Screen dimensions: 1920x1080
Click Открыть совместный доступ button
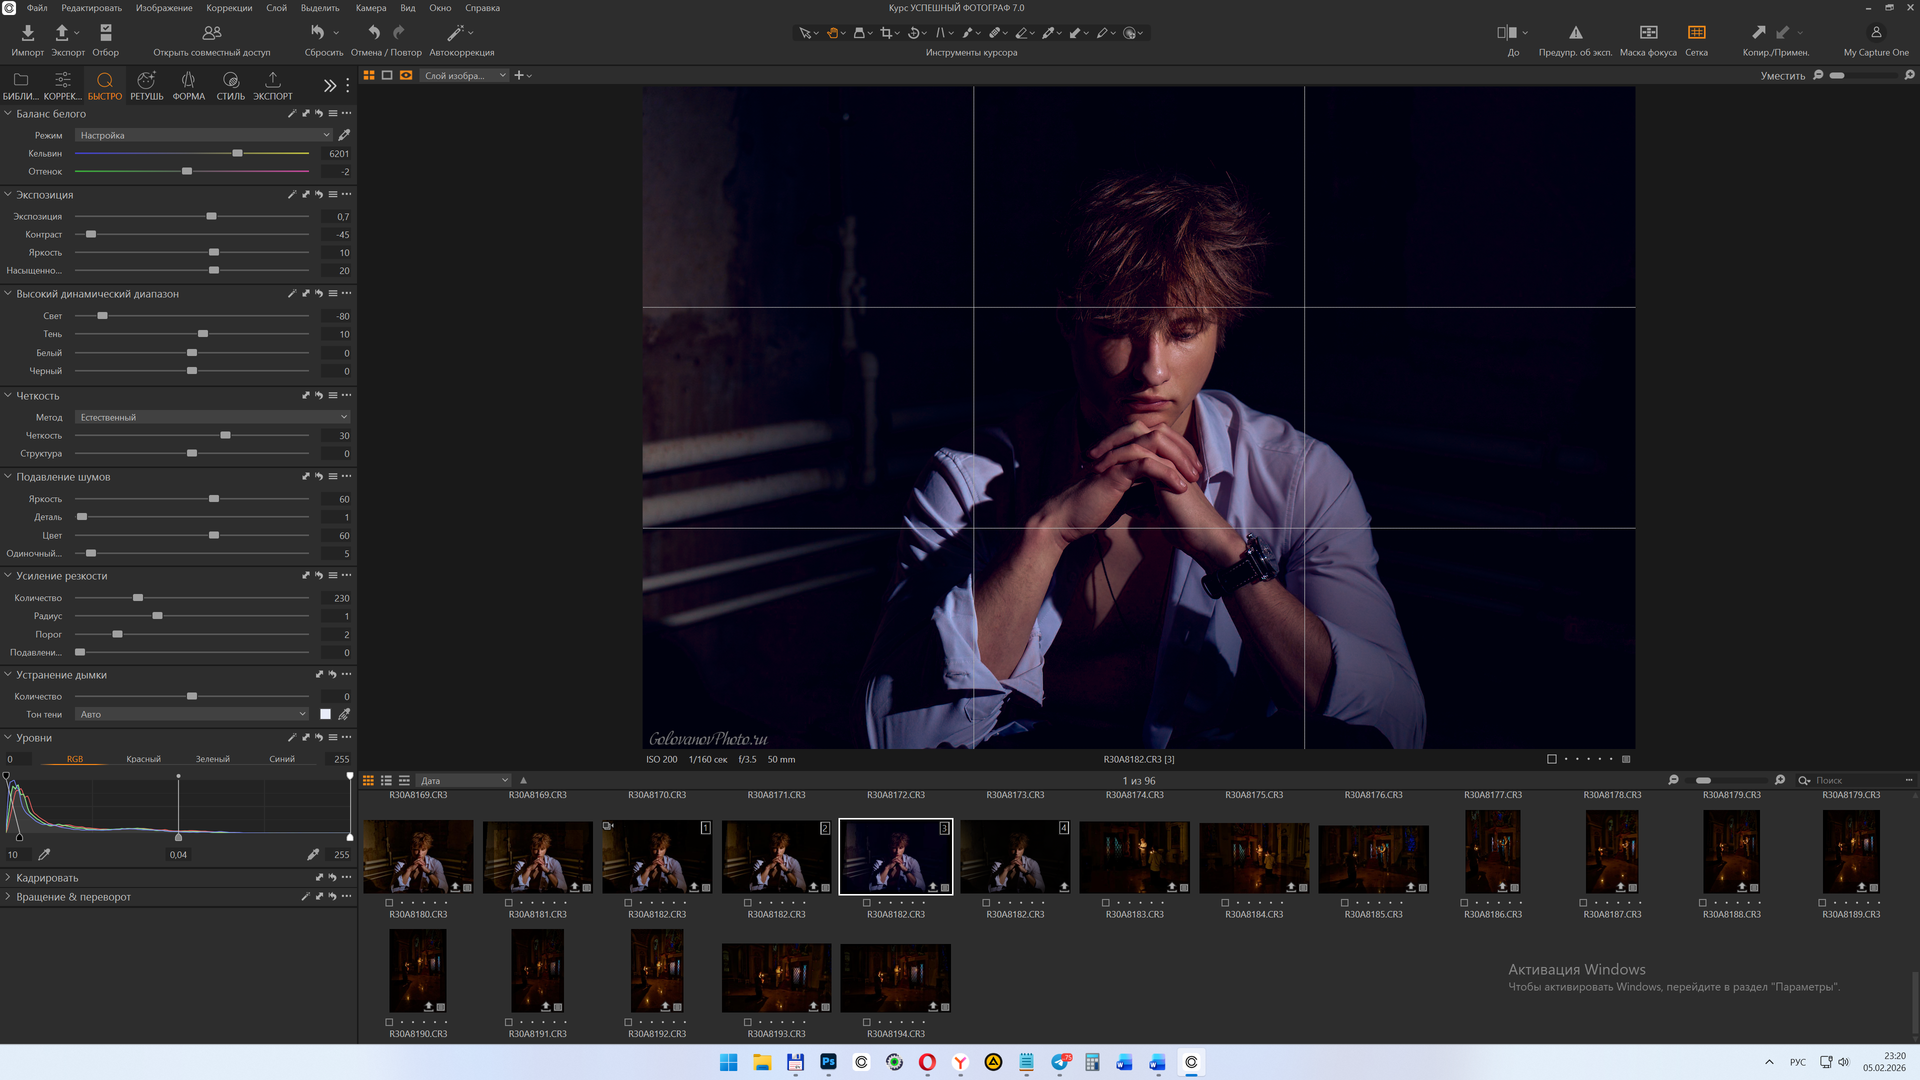(x=211, y=40)
